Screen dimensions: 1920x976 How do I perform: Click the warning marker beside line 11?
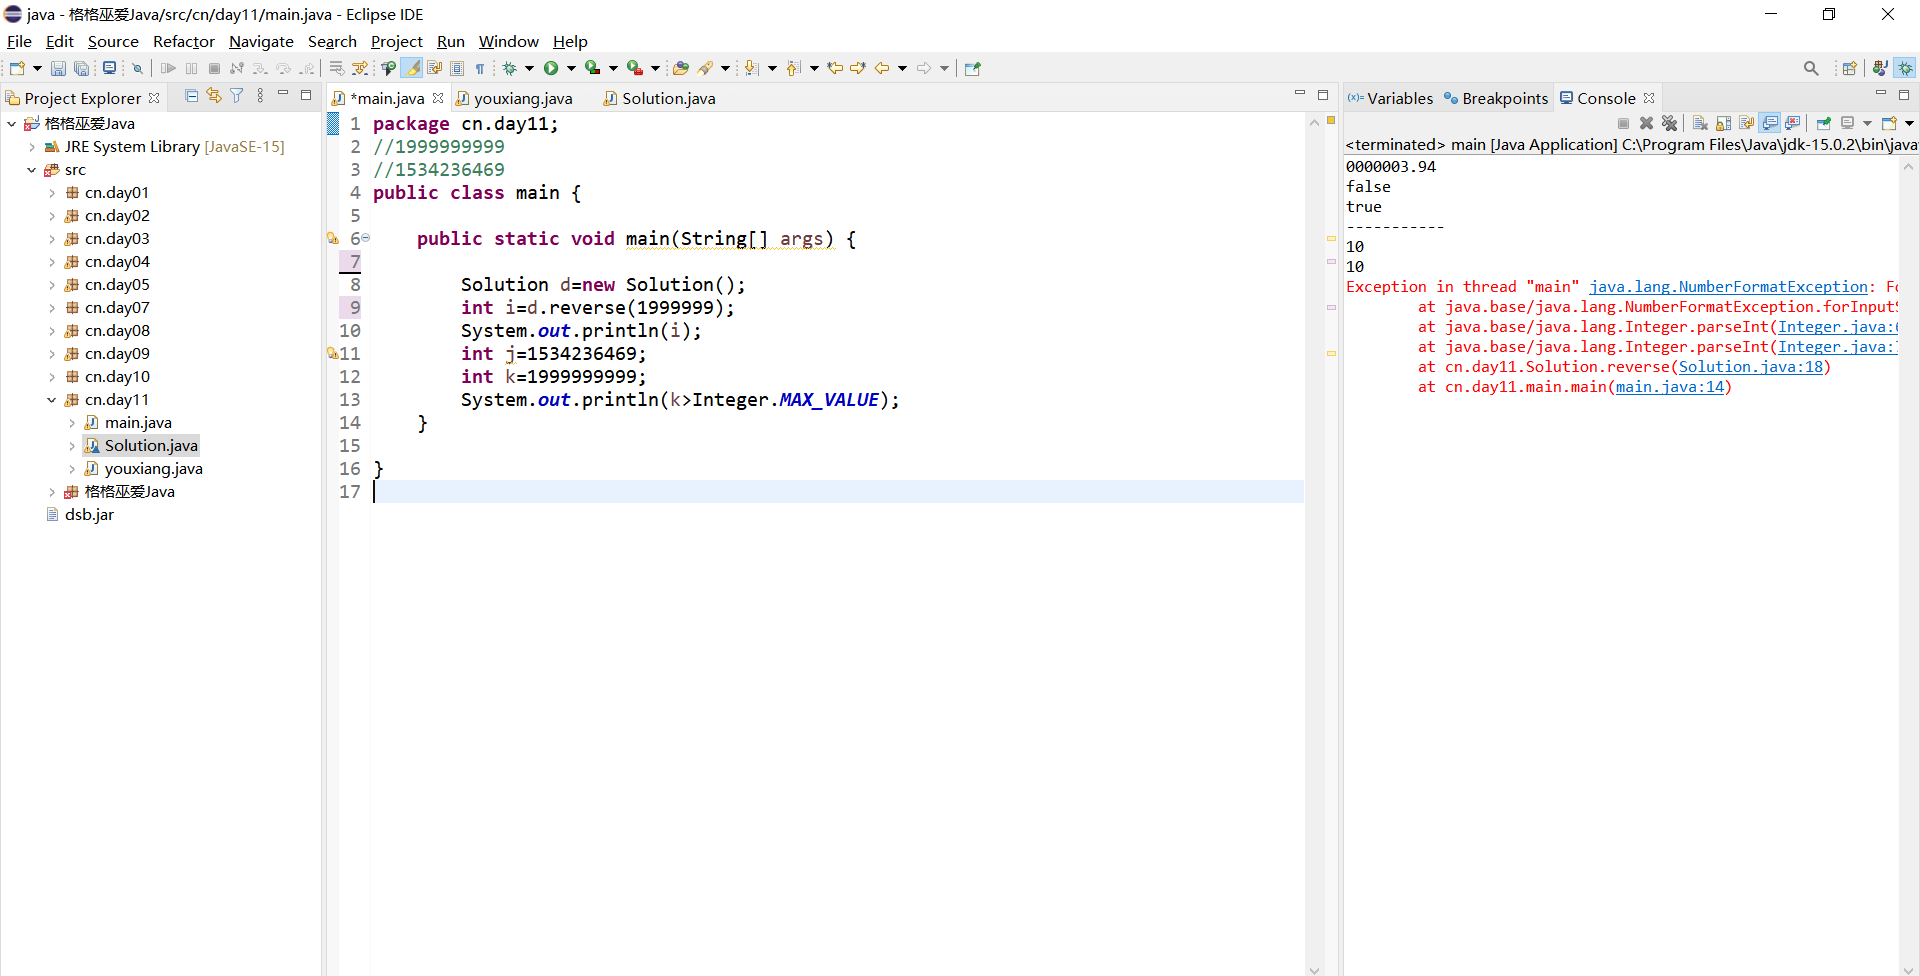tap(332, 353)
